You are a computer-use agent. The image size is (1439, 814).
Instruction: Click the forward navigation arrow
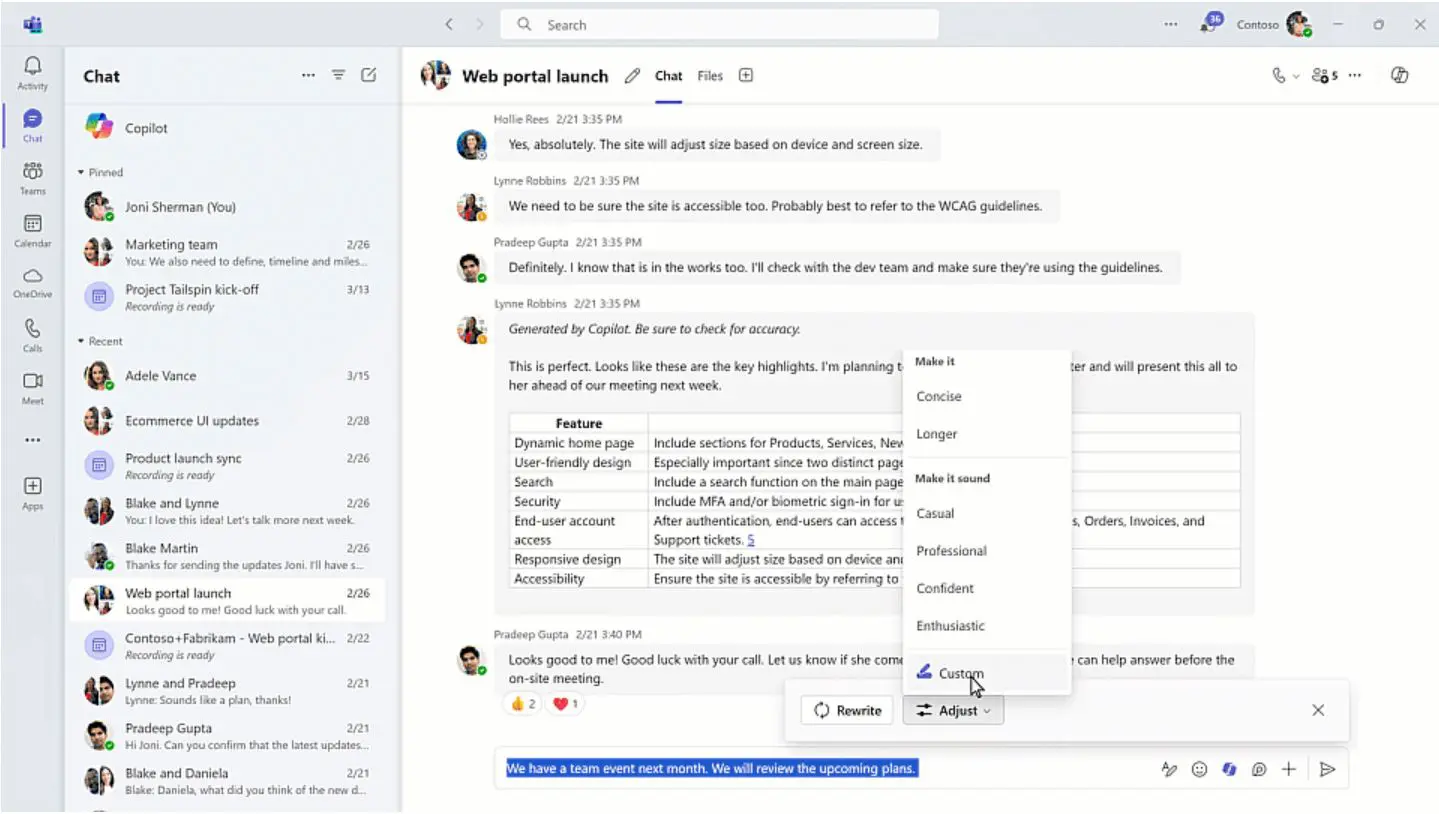coord(480,24)
